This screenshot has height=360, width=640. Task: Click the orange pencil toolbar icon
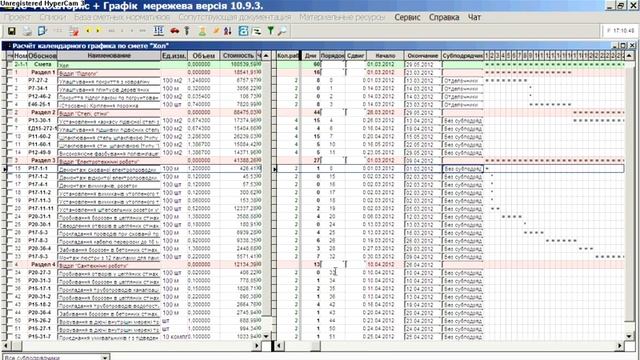pos(216,31)
